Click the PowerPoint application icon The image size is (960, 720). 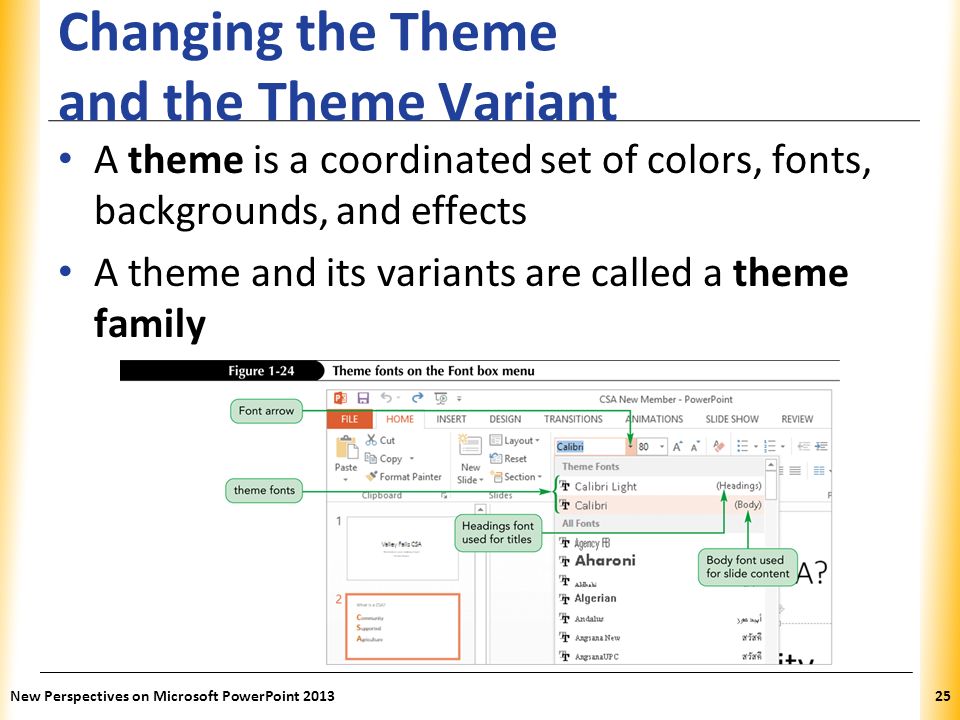pyautogui.click(x=340, y=399)
